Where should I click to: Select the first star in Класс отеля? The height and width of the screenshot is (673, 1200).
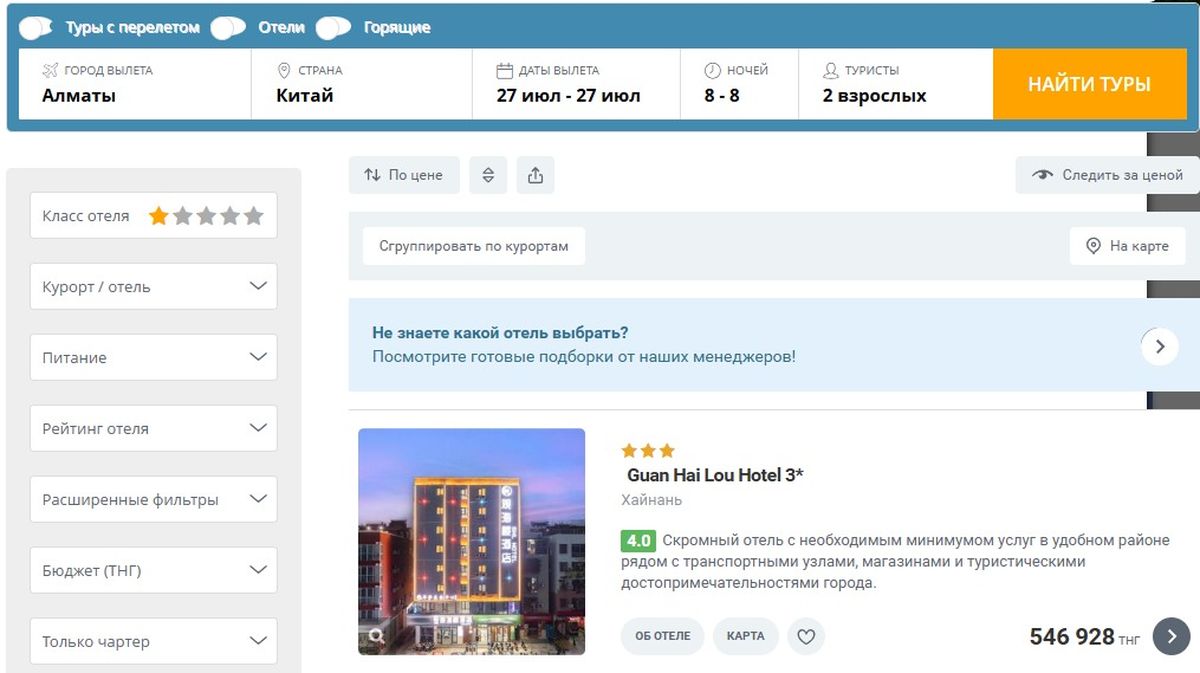click(x=158, y=215)
